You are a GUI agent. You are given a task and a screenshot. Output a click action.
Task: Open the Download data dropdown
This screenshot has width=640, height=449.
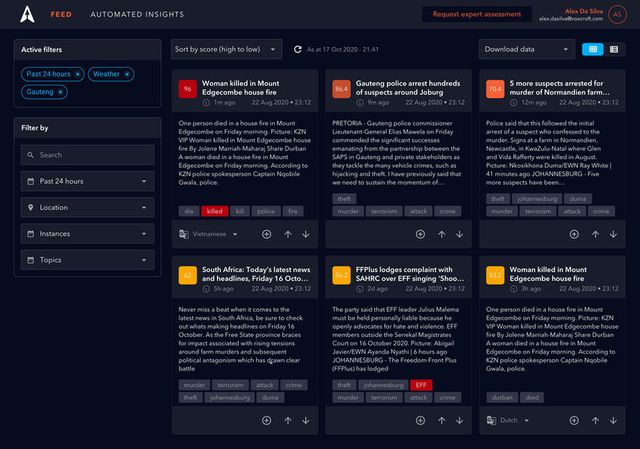527,49
